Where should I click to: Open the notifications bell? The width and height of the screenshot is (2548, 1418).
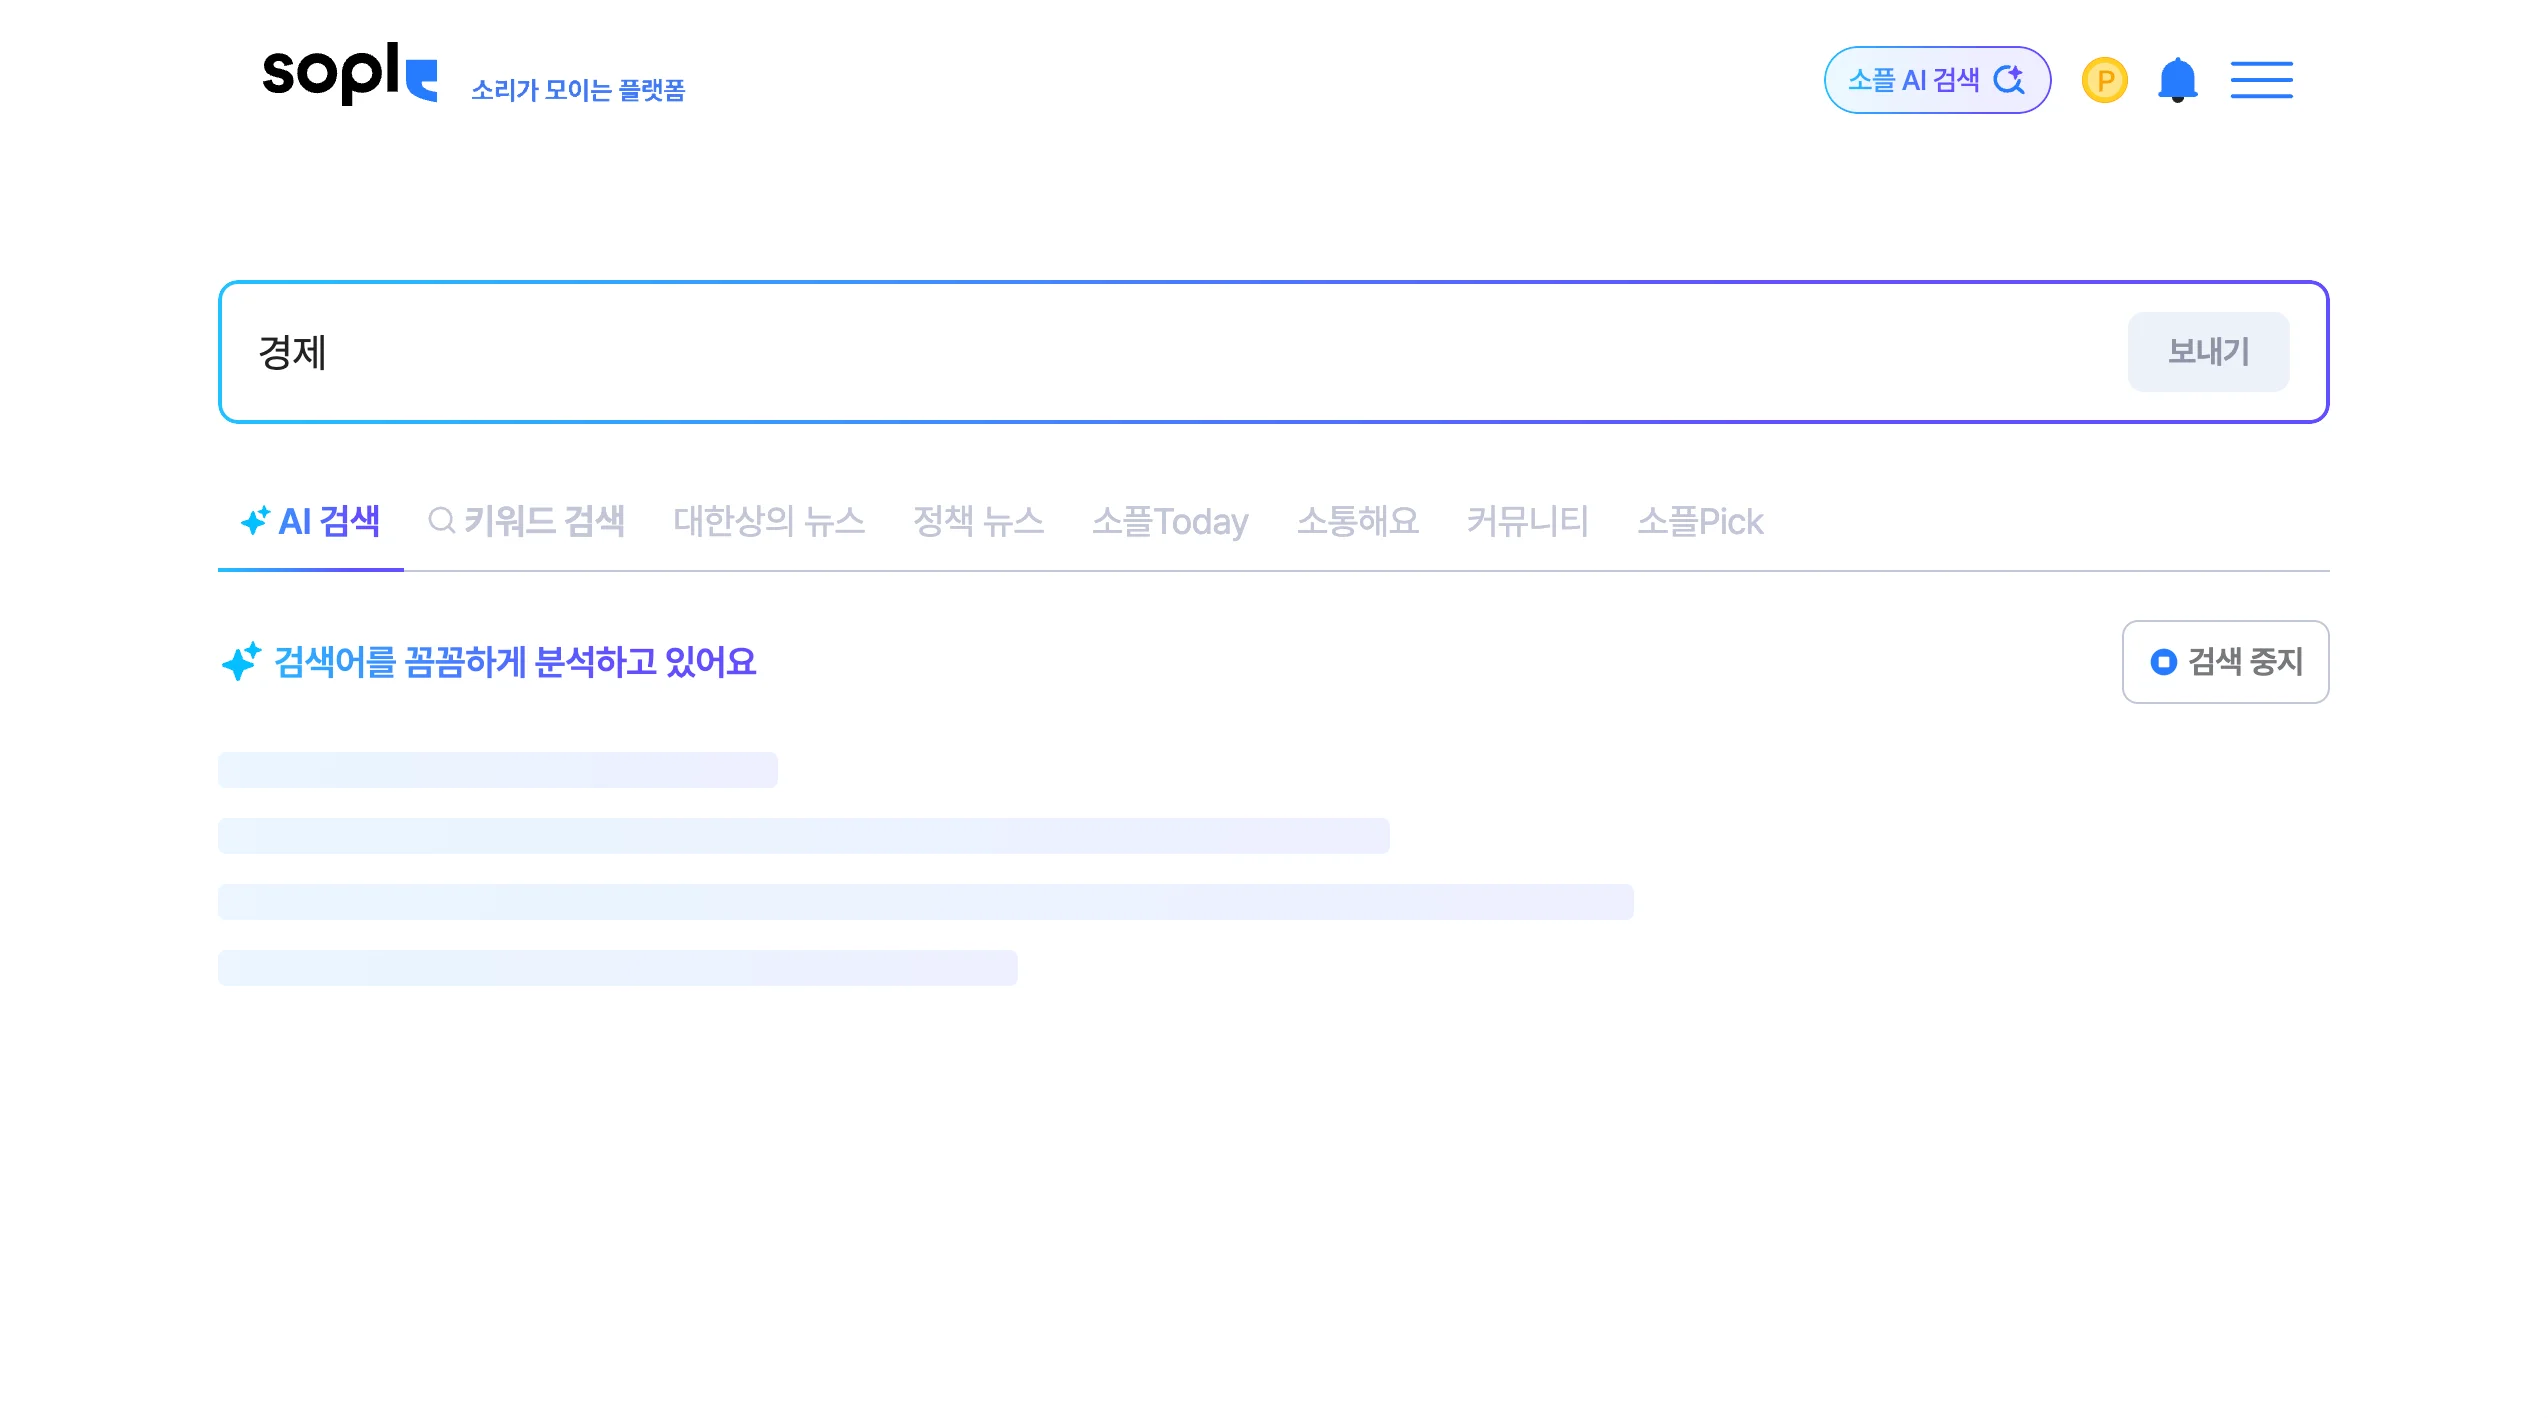[x=2177, y=80]
